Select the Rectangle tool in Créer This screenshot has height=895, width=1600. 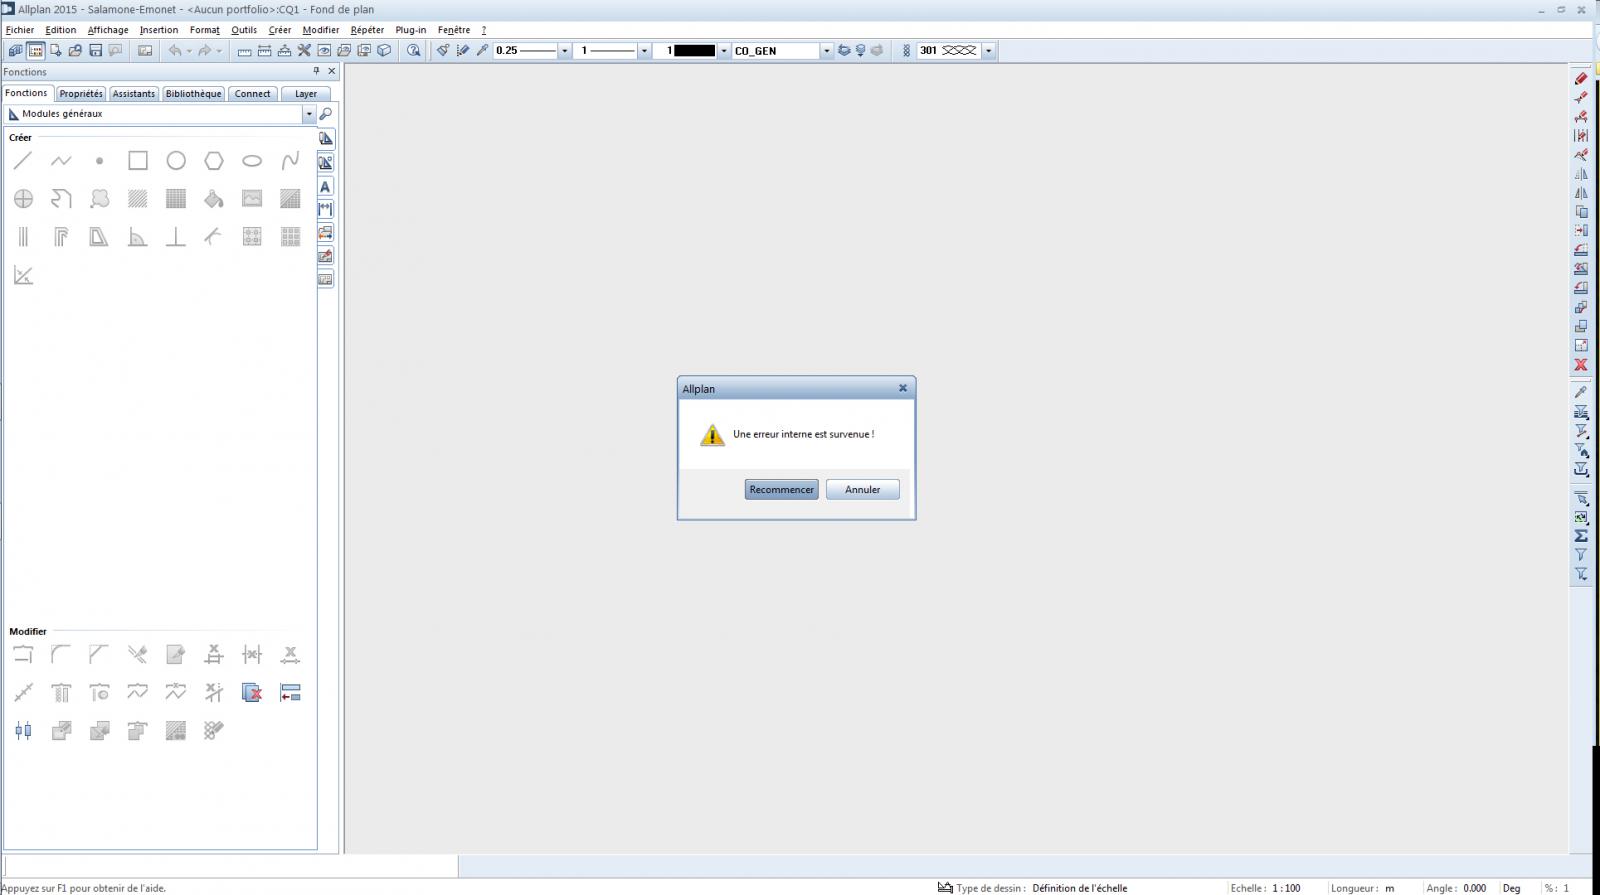138,161
